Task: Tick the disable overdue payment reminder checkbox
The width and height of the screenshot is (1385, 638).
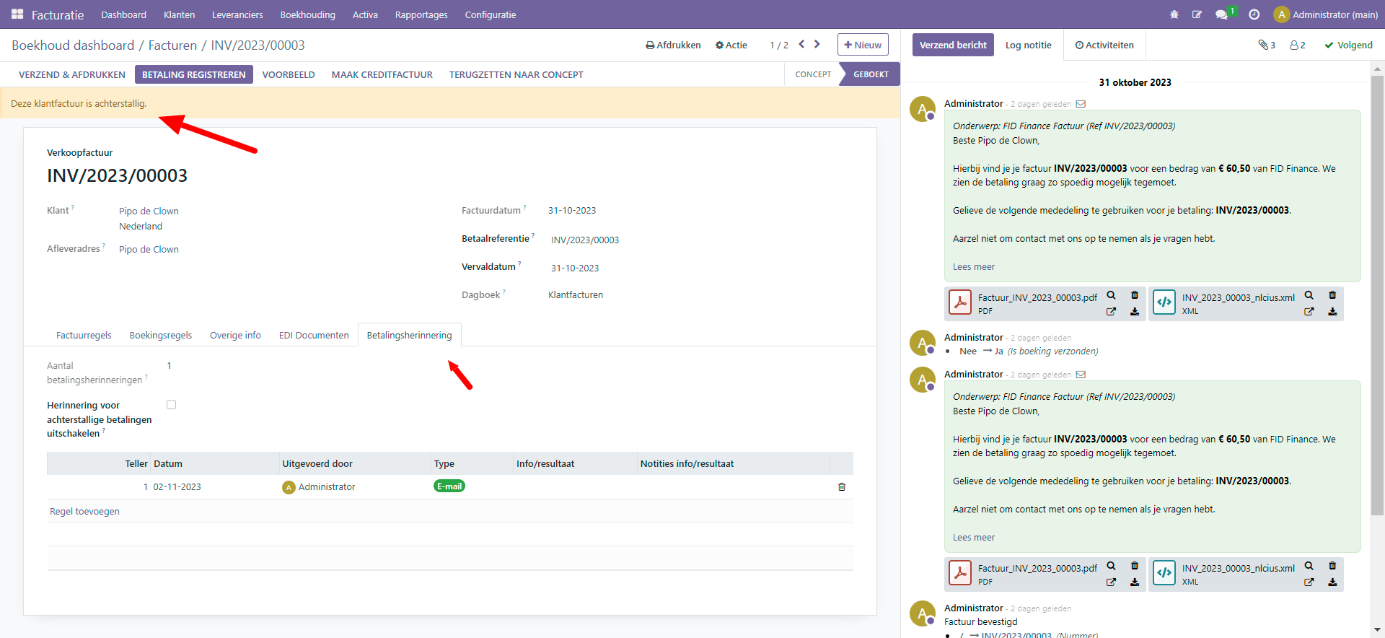Action: click(x=171, y=405)
